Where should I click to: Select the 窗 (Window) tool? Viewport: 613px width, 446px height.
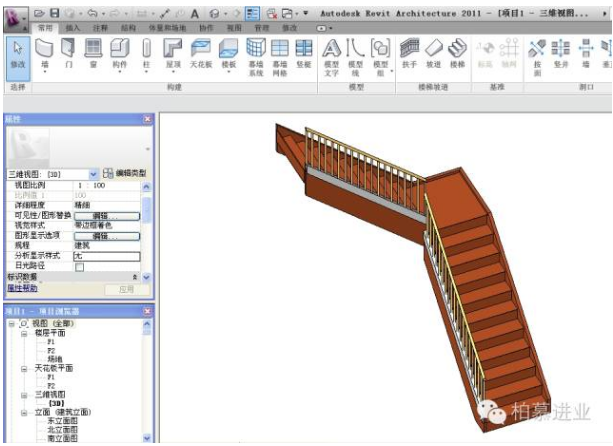[x=93, y=54]
